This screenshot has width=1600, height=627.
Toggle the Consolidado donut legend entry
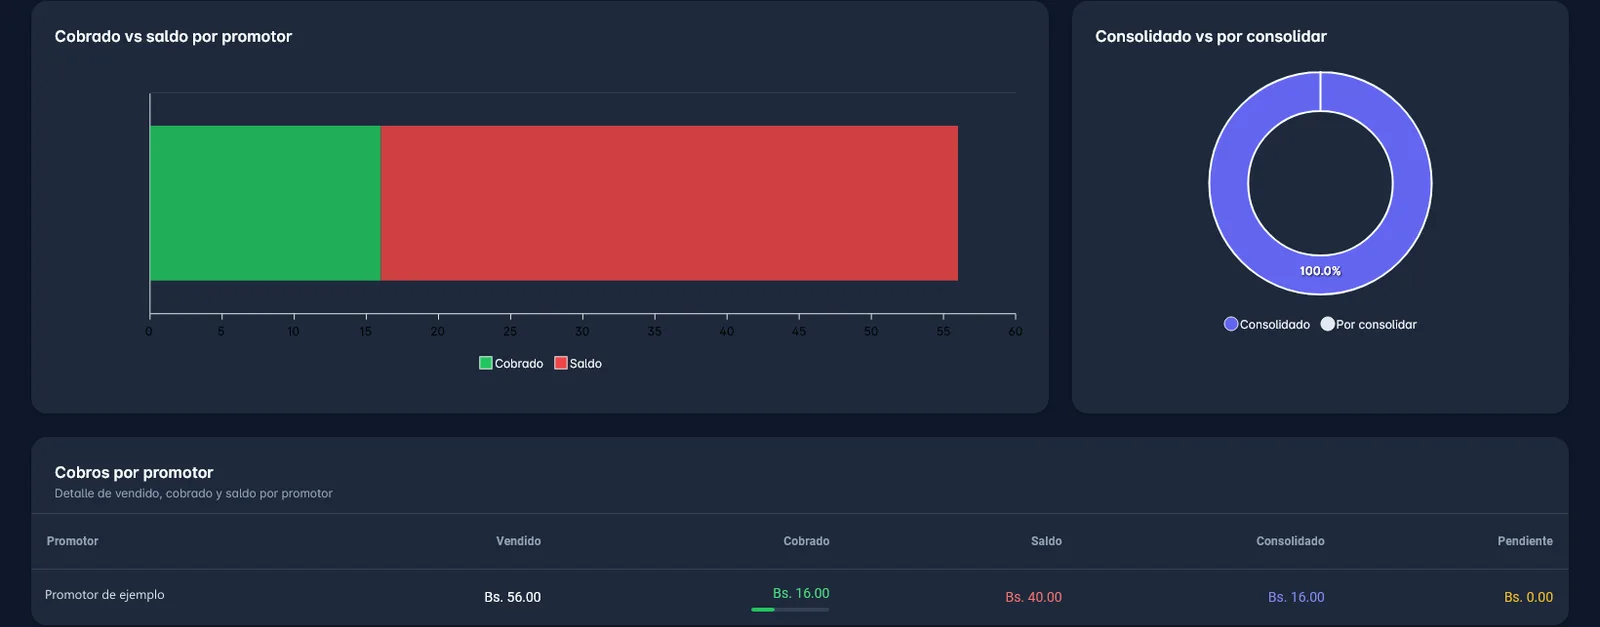[1267, 324]
